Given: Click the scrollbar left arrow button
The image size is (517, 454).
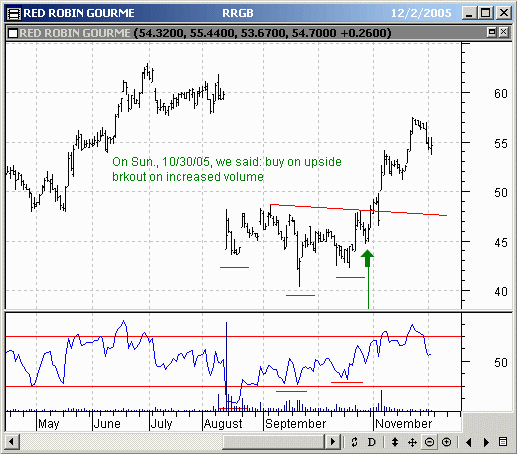Looking at the screenshot, I should (12, 442).
